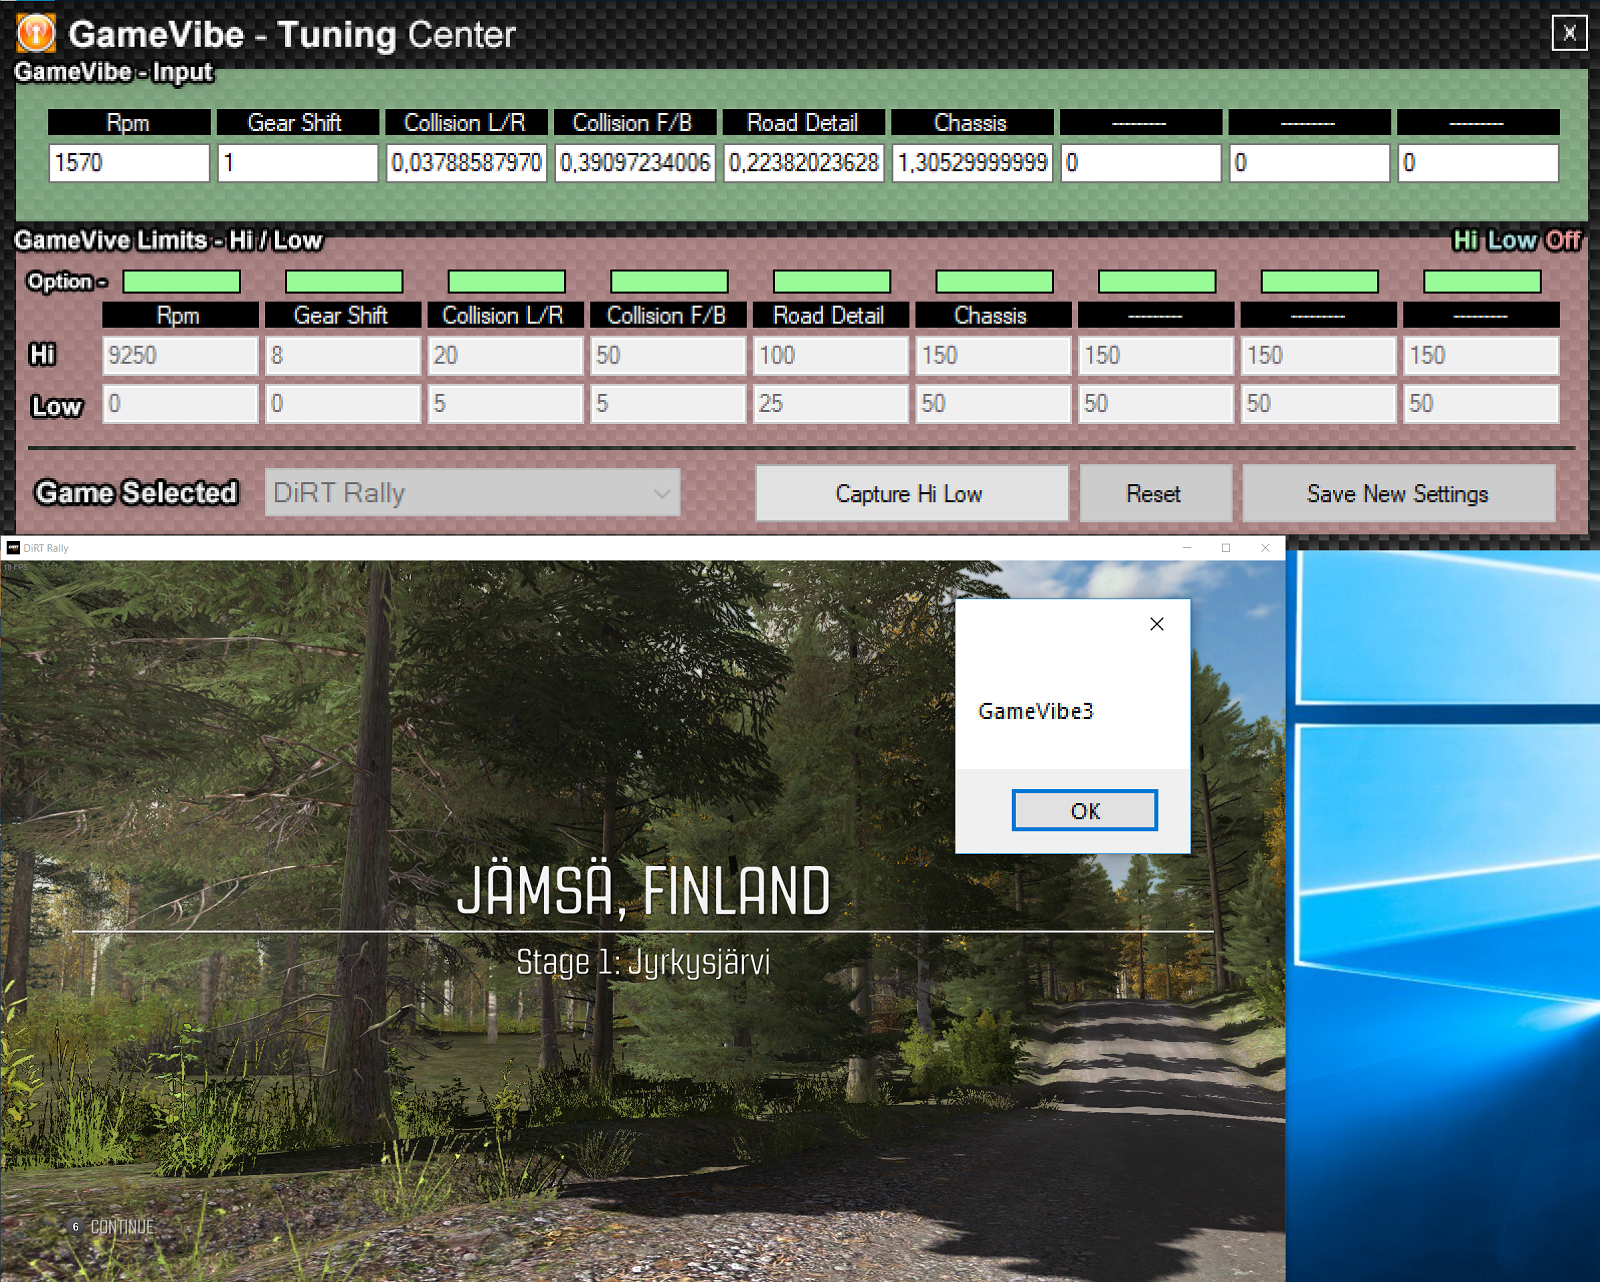The image size is (1600, 1282).
Task: Toggle the green Option bar above Rpm
Action: [181, 282]
